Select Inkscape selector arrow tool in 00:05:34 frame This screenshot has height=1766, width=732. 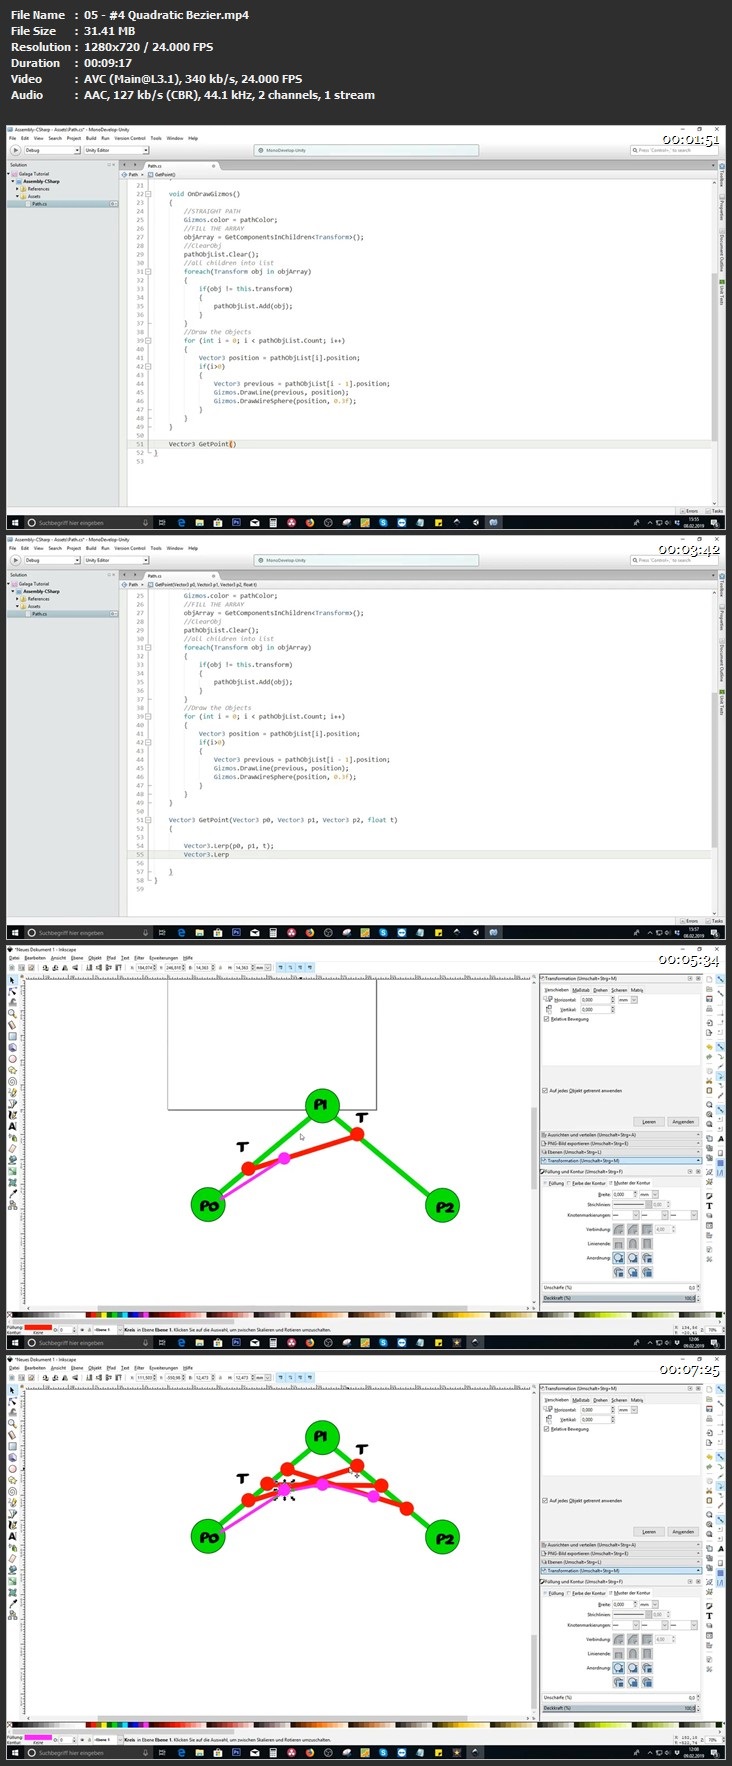point(12,981)
